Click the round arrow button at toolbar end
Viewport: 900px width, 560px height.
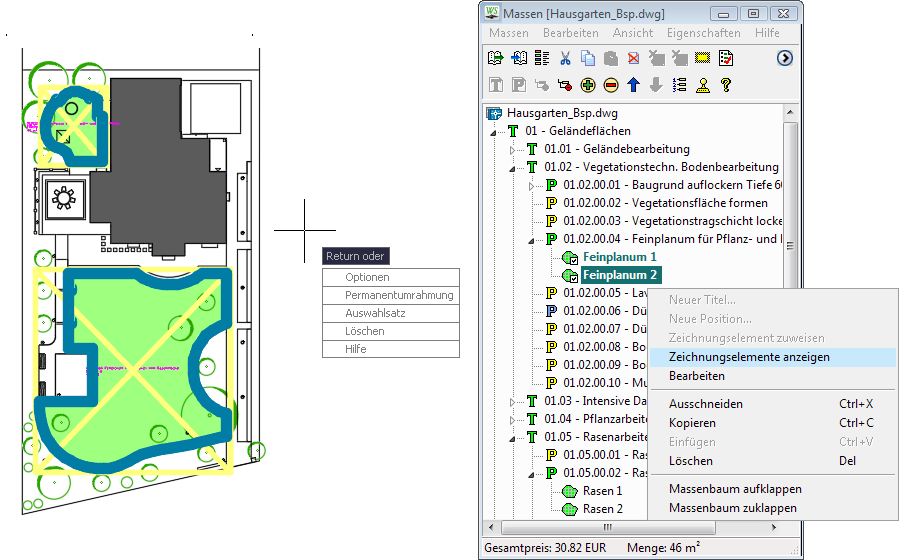785,58
